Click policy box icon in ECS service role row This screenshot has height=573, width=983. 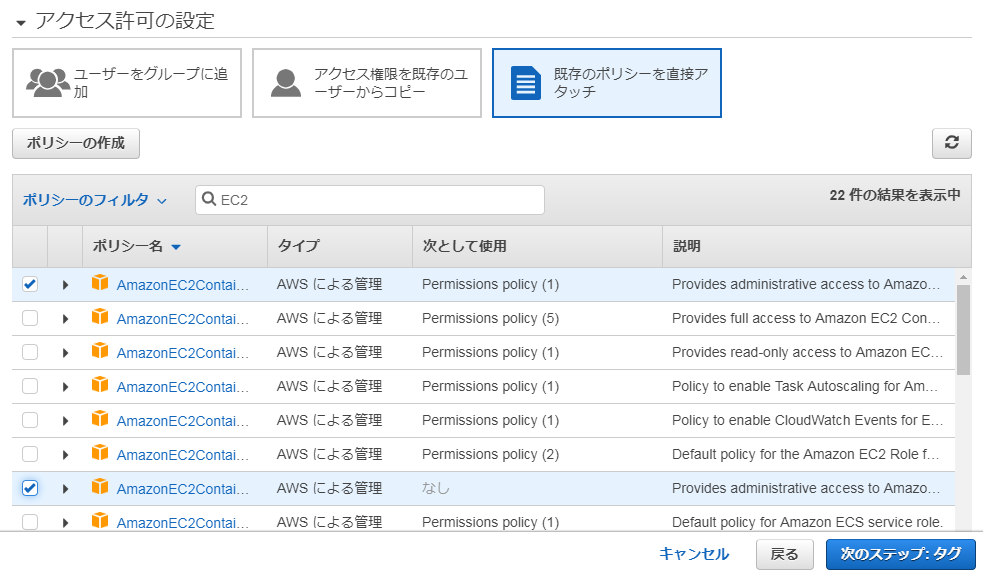click(x=100, y=520)
